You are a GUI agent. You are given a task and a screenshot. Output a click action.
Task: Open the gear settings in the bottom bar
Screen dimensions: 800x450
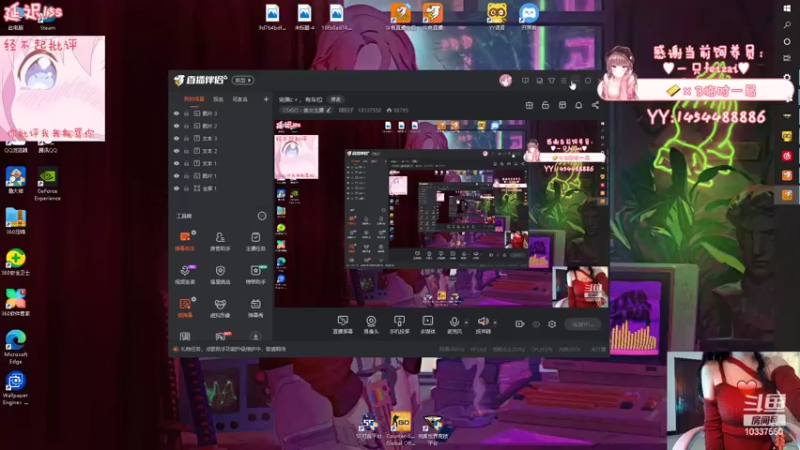pyautogui.click(x=552, y=324)
